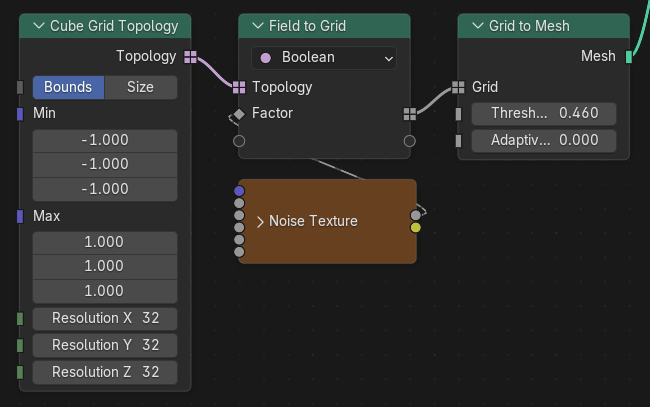Image resolution: width=650 pixels, height=407 pixels.
Task: Click the last Max 1.000 value field
Action: [105, 291]
